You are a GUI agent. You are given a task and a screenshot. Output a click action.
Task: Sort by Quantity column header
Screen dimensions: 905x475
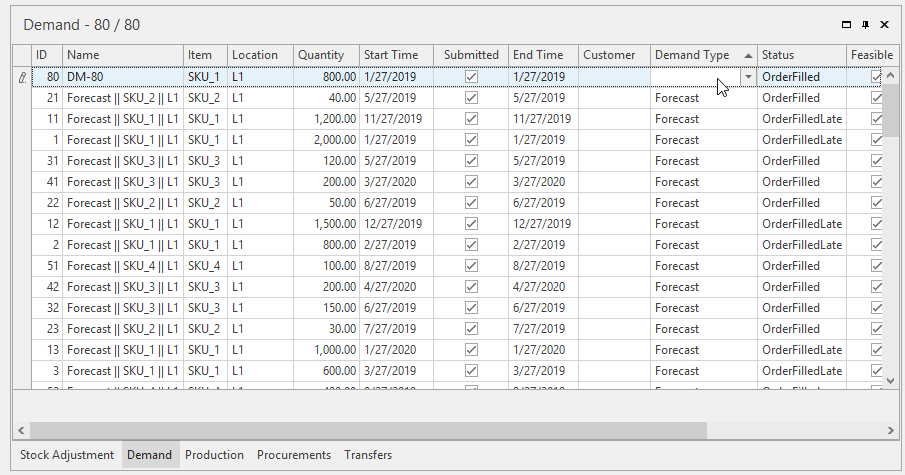coord(326,55)
